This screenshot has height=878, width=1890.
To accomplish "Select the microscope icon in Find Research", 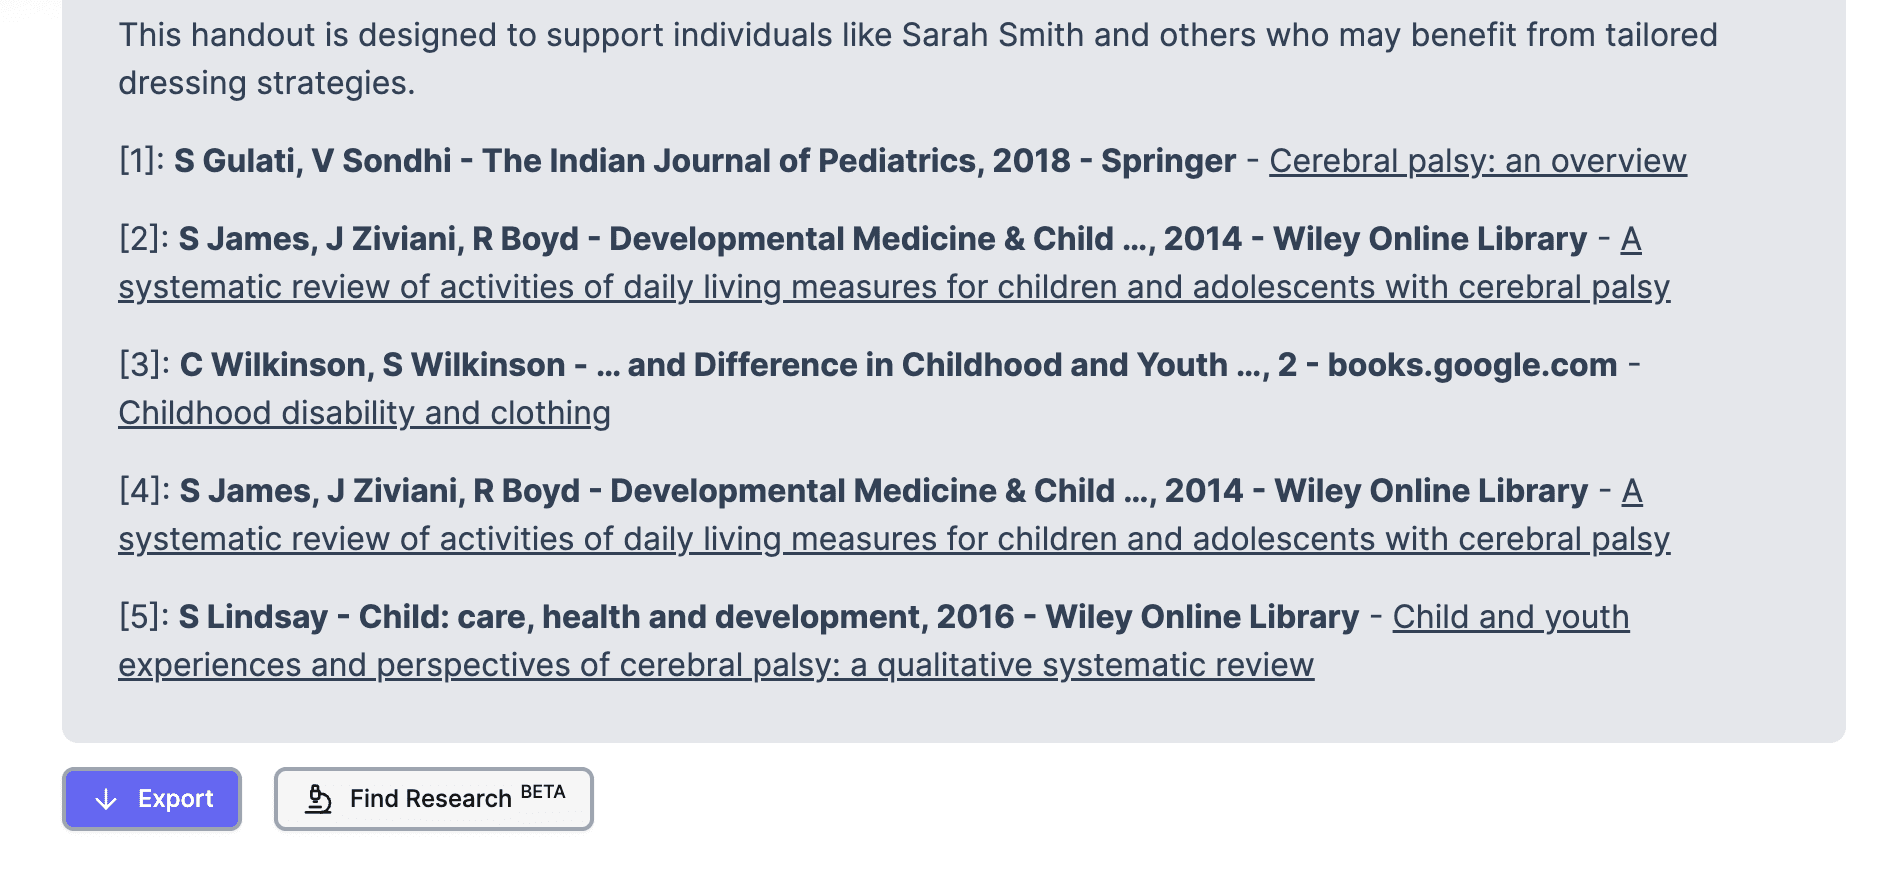I will coord(318,798).
